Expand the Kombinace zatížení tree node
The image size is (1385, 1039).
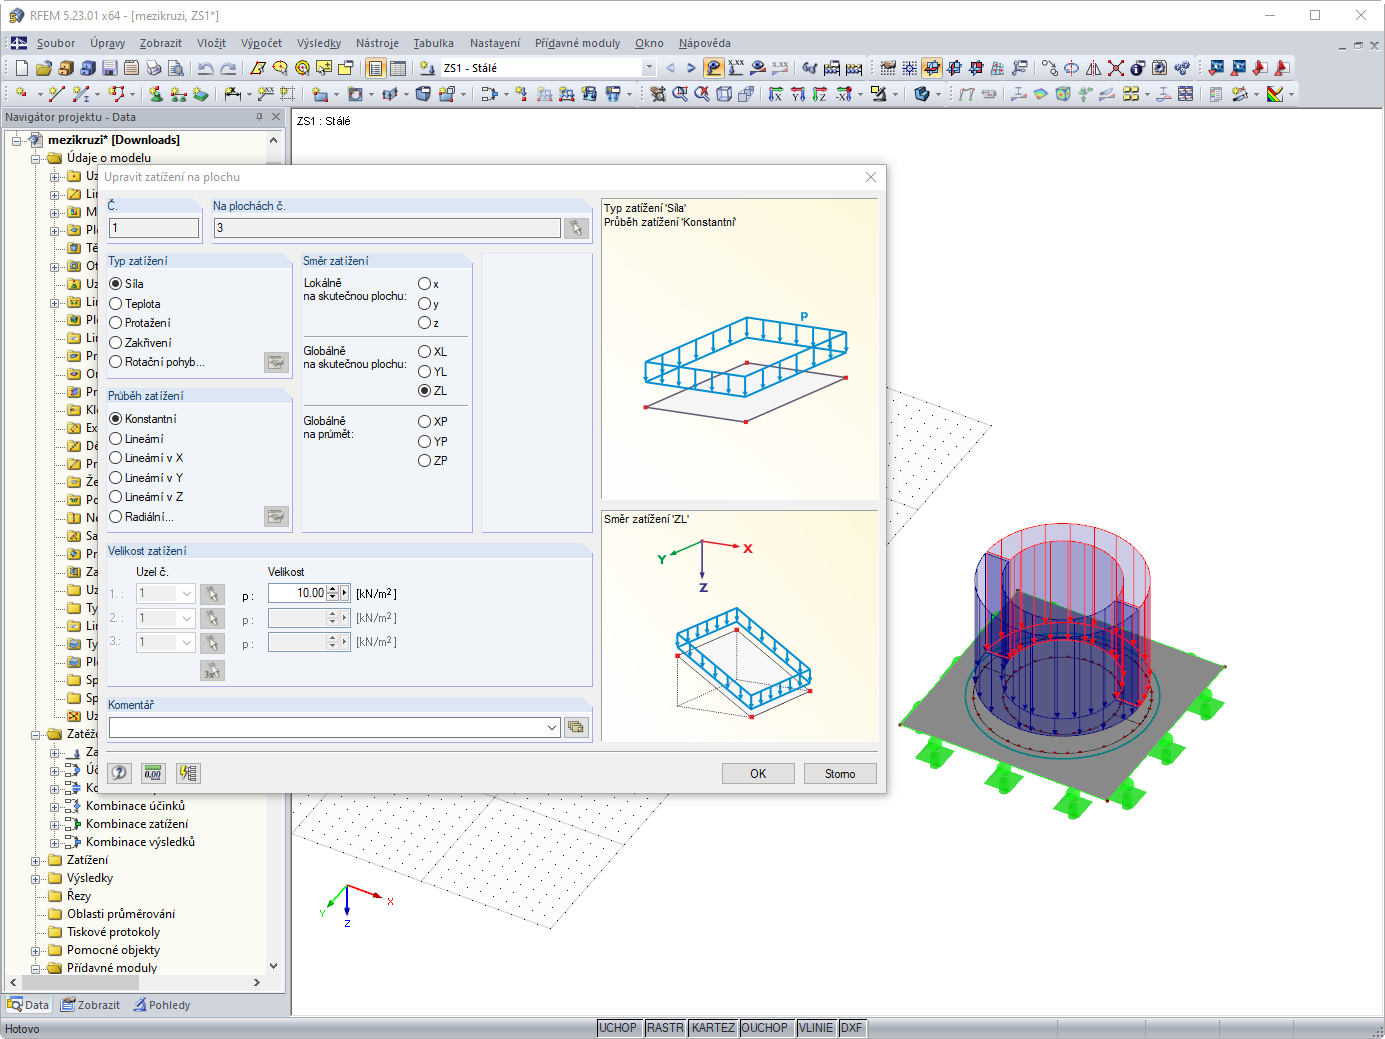pos(55,824)
